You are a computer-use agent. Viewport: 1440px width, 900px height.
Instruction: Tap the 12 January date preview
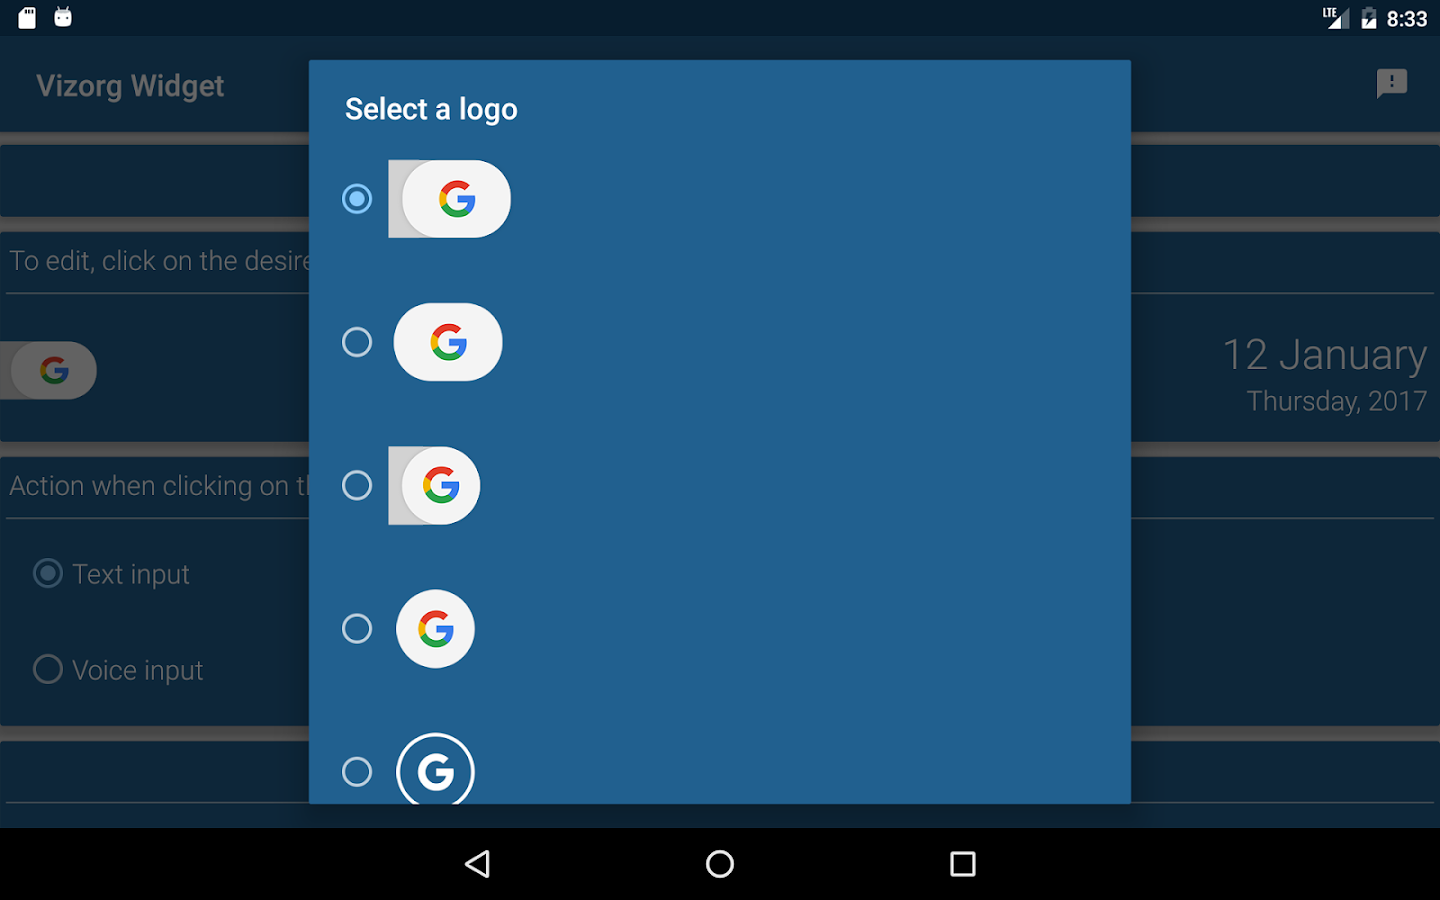pos(1324,374)
